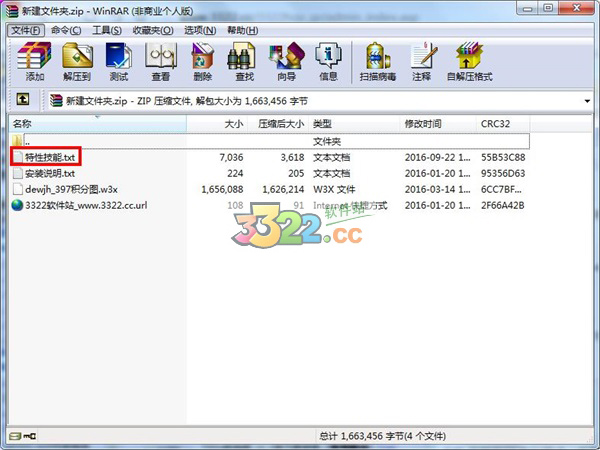Click CRC32 value 2F66A42B

point(503,205)
